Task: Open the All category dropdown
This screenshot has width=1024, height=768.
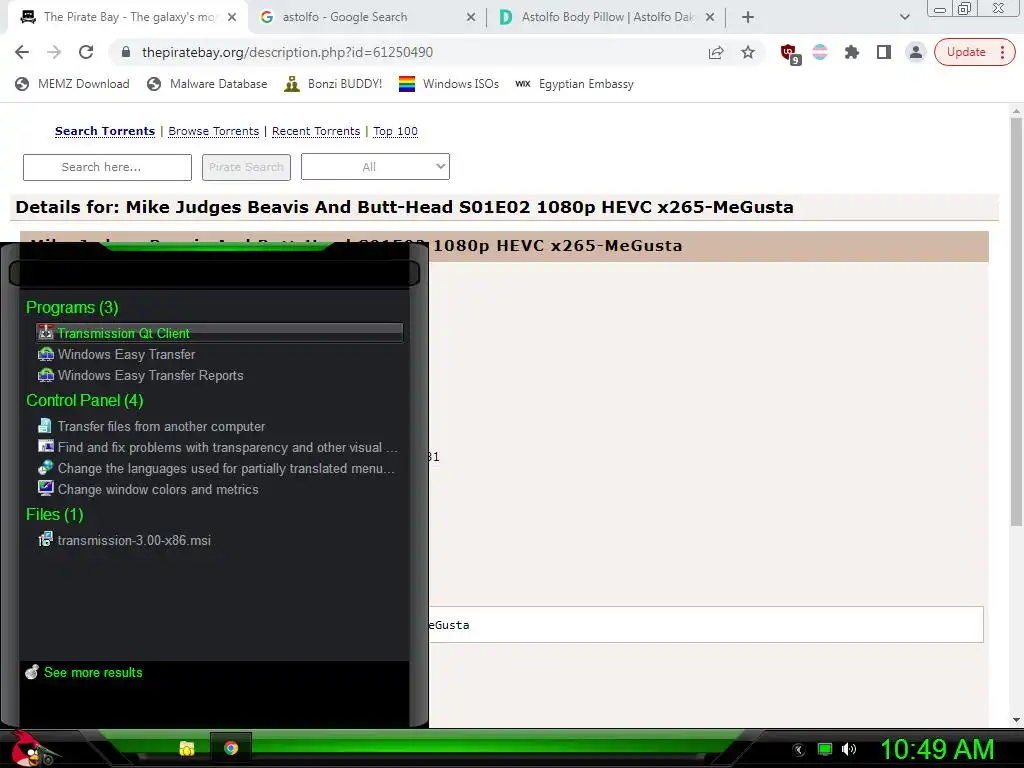Action: [x=375, y=167]
